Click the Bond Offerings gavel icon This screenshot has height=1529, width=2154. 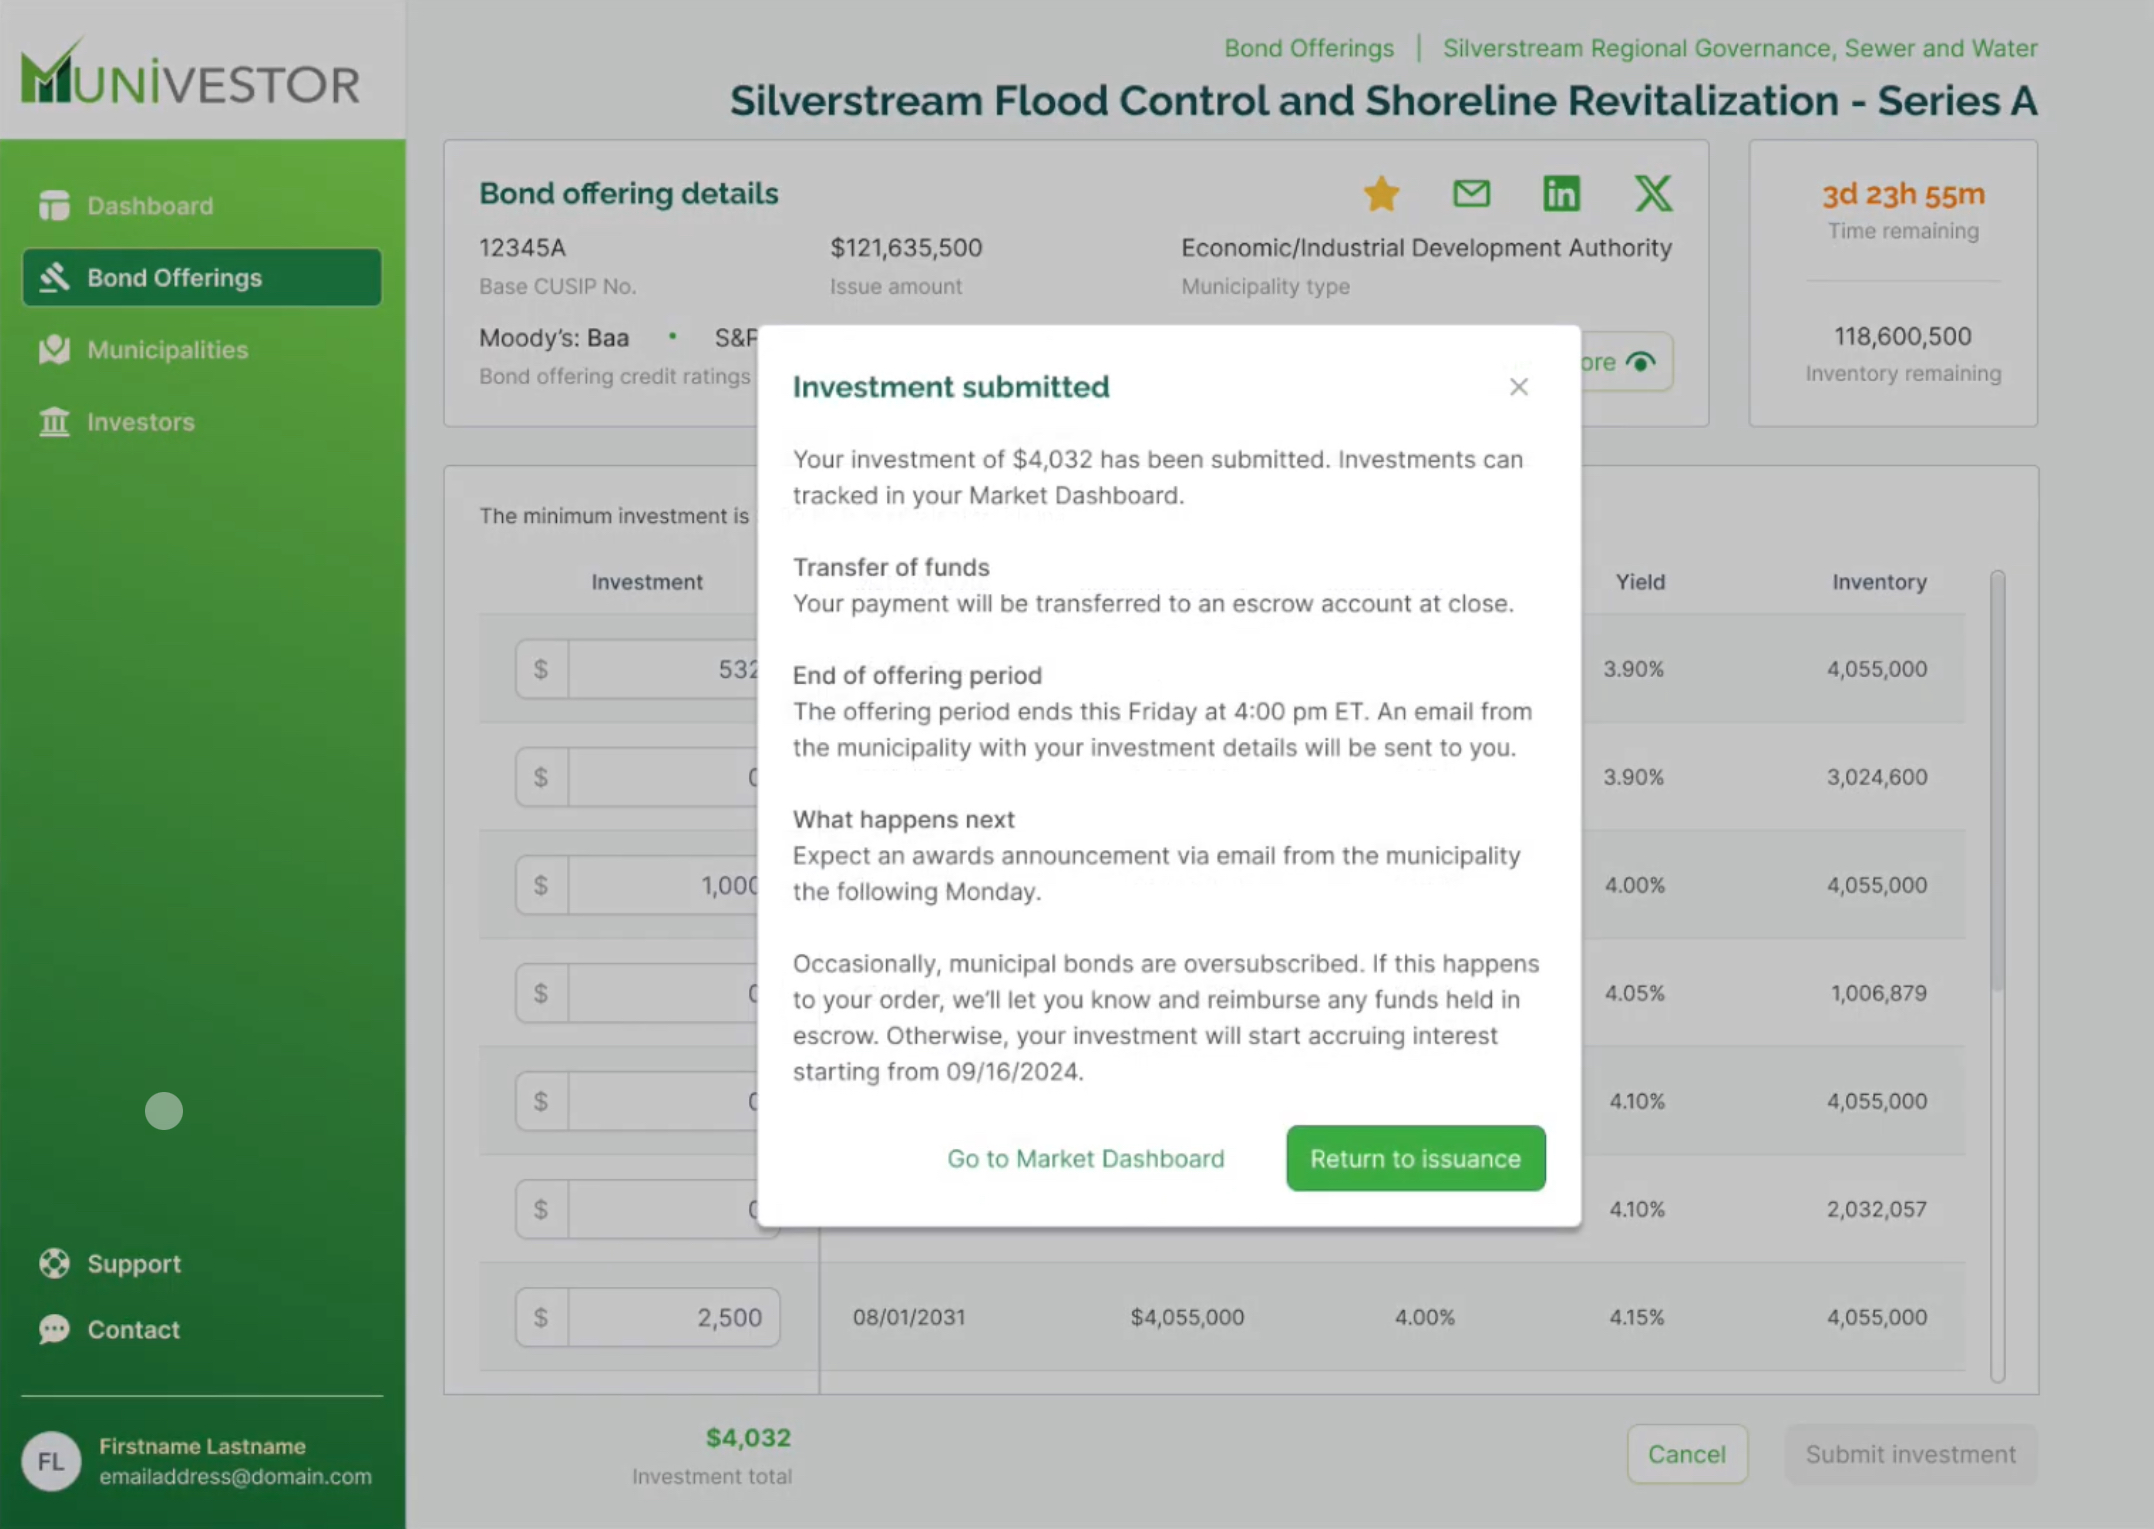click(x=54, y=277)
